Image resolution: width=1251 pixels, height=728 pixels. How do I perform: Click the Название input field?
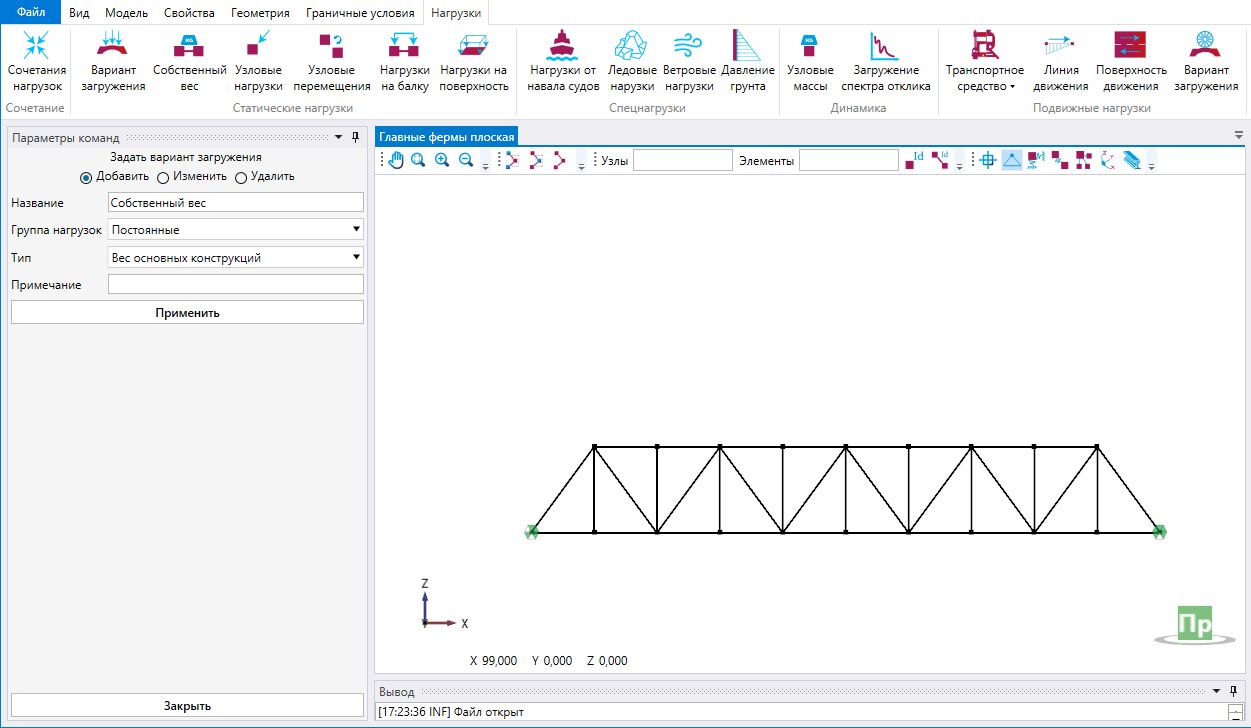coord(235,202)
